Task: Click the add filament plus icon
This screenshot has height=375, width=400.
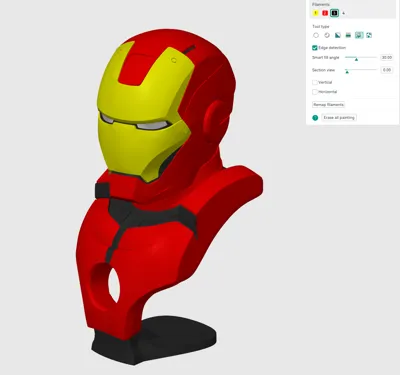Action: (344, 13)
